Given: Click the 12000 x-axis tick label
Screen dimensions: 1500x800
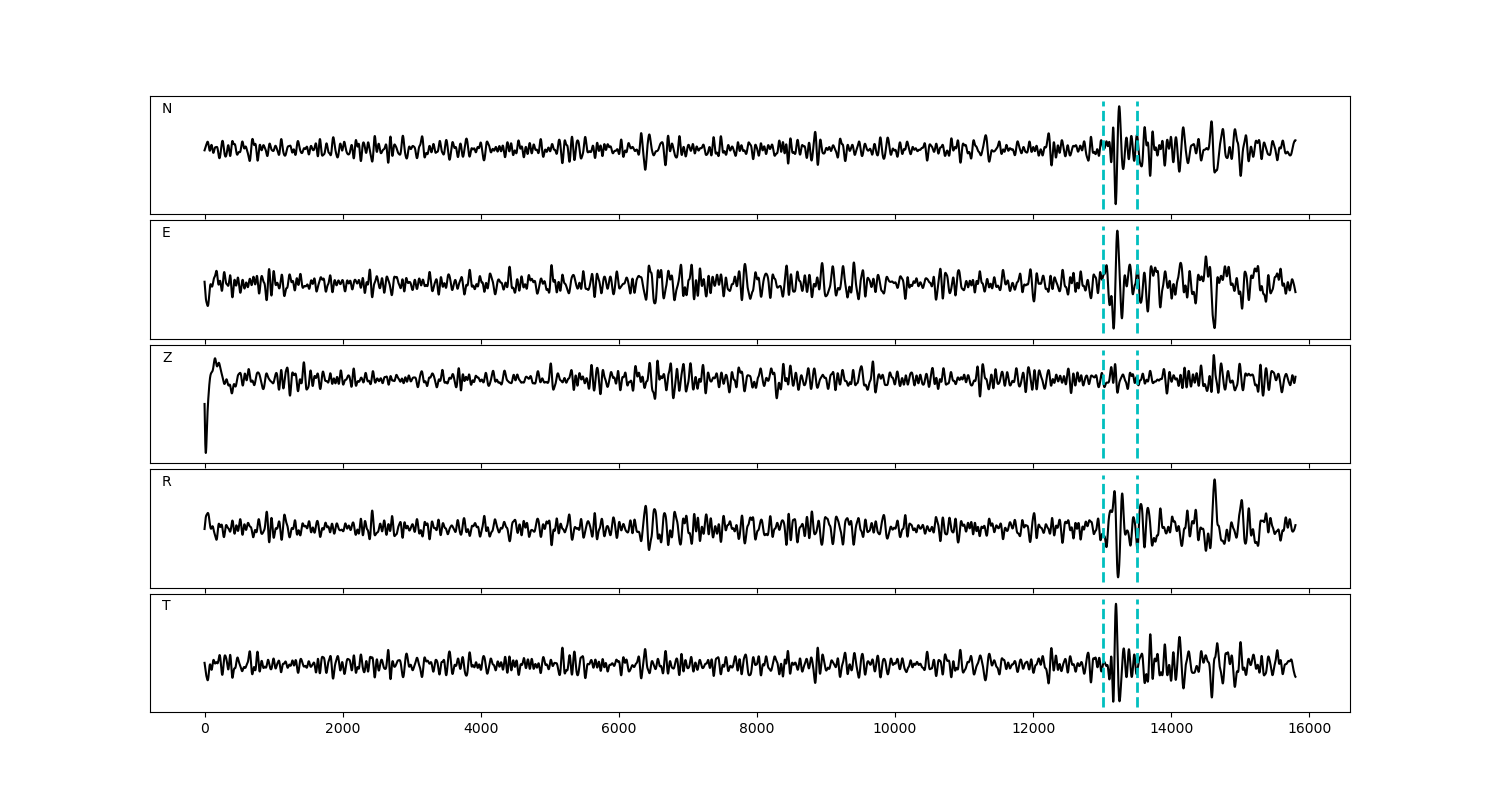Looking at the screenshot, I should click(x=1033, y=729).
